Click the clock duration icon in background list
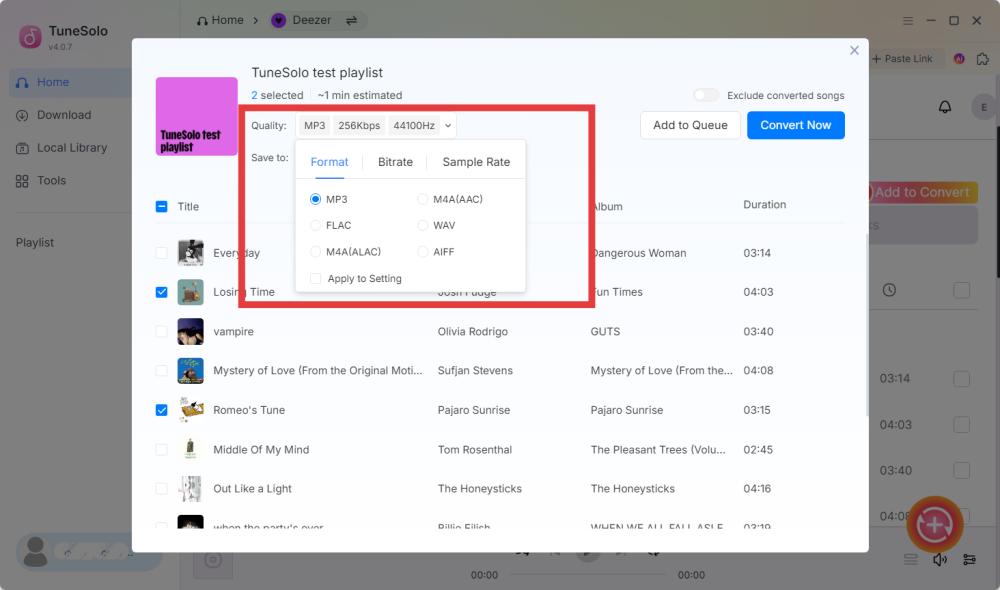Image resolution: width=1000 pixels, height=590 pixels. click(x=889, y=290)
